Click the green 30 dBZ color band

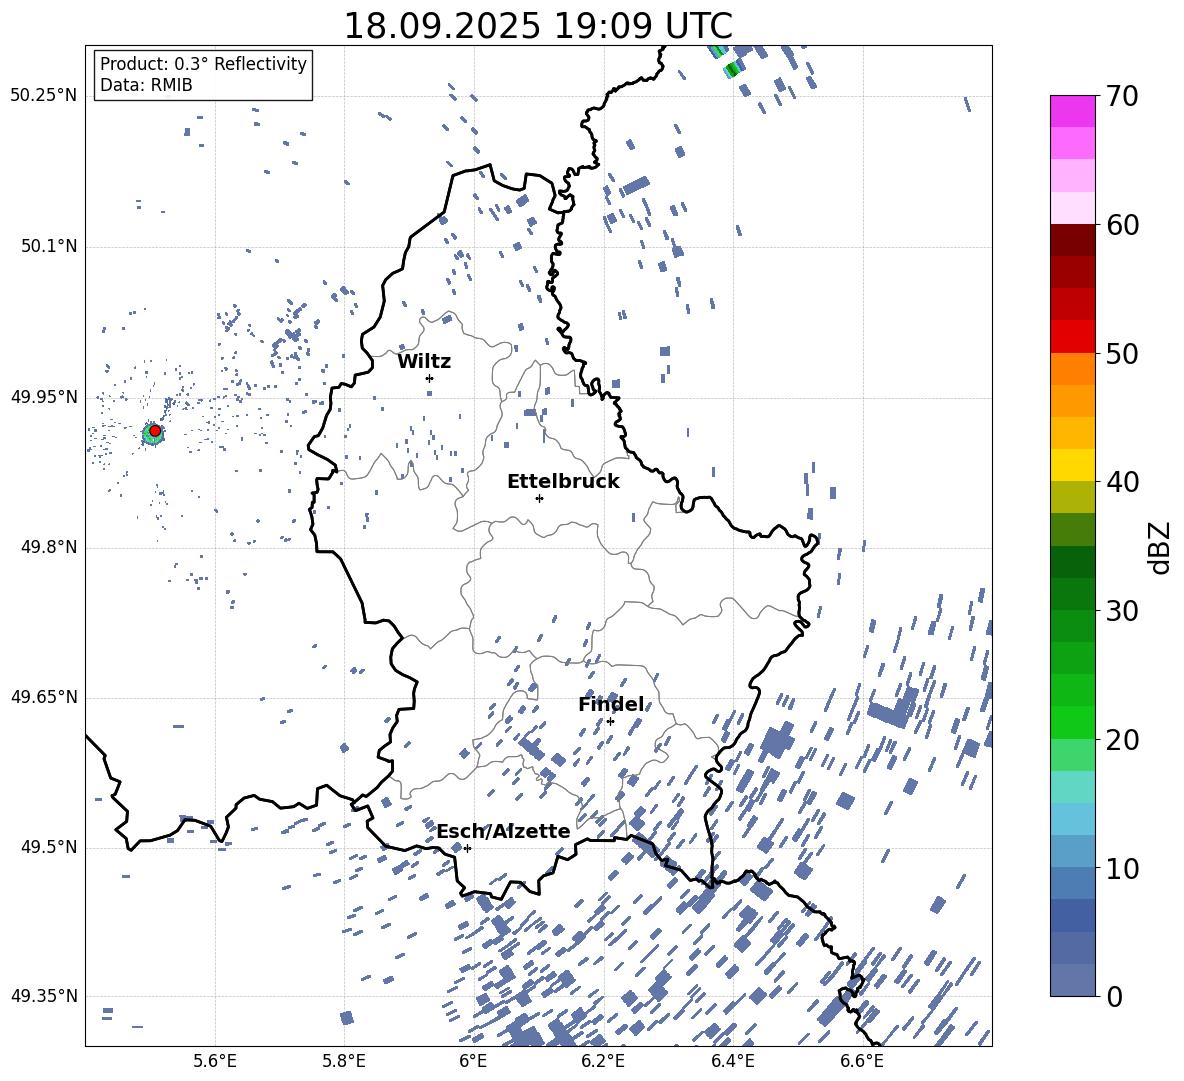1072,594
